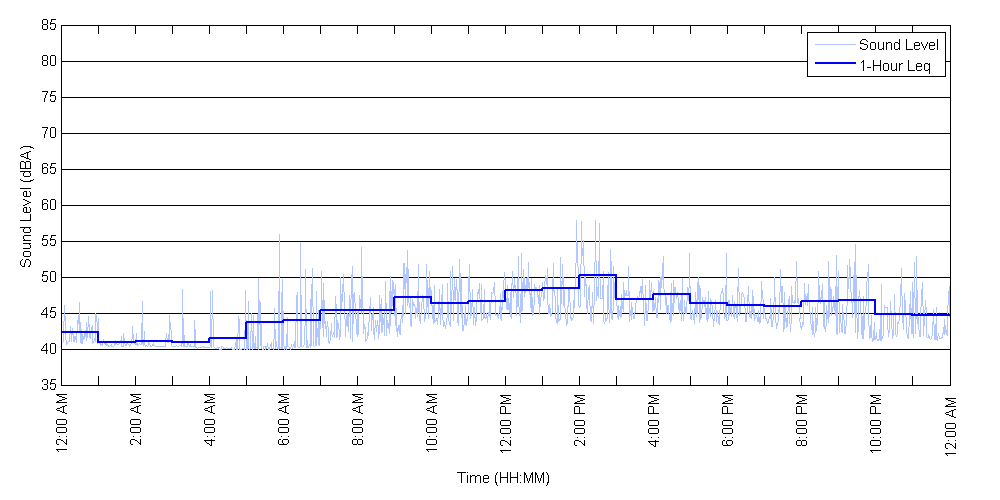Click the 85 value on the dBA axis
This screenshot has height=500, width=1000.
pos(48,25)
